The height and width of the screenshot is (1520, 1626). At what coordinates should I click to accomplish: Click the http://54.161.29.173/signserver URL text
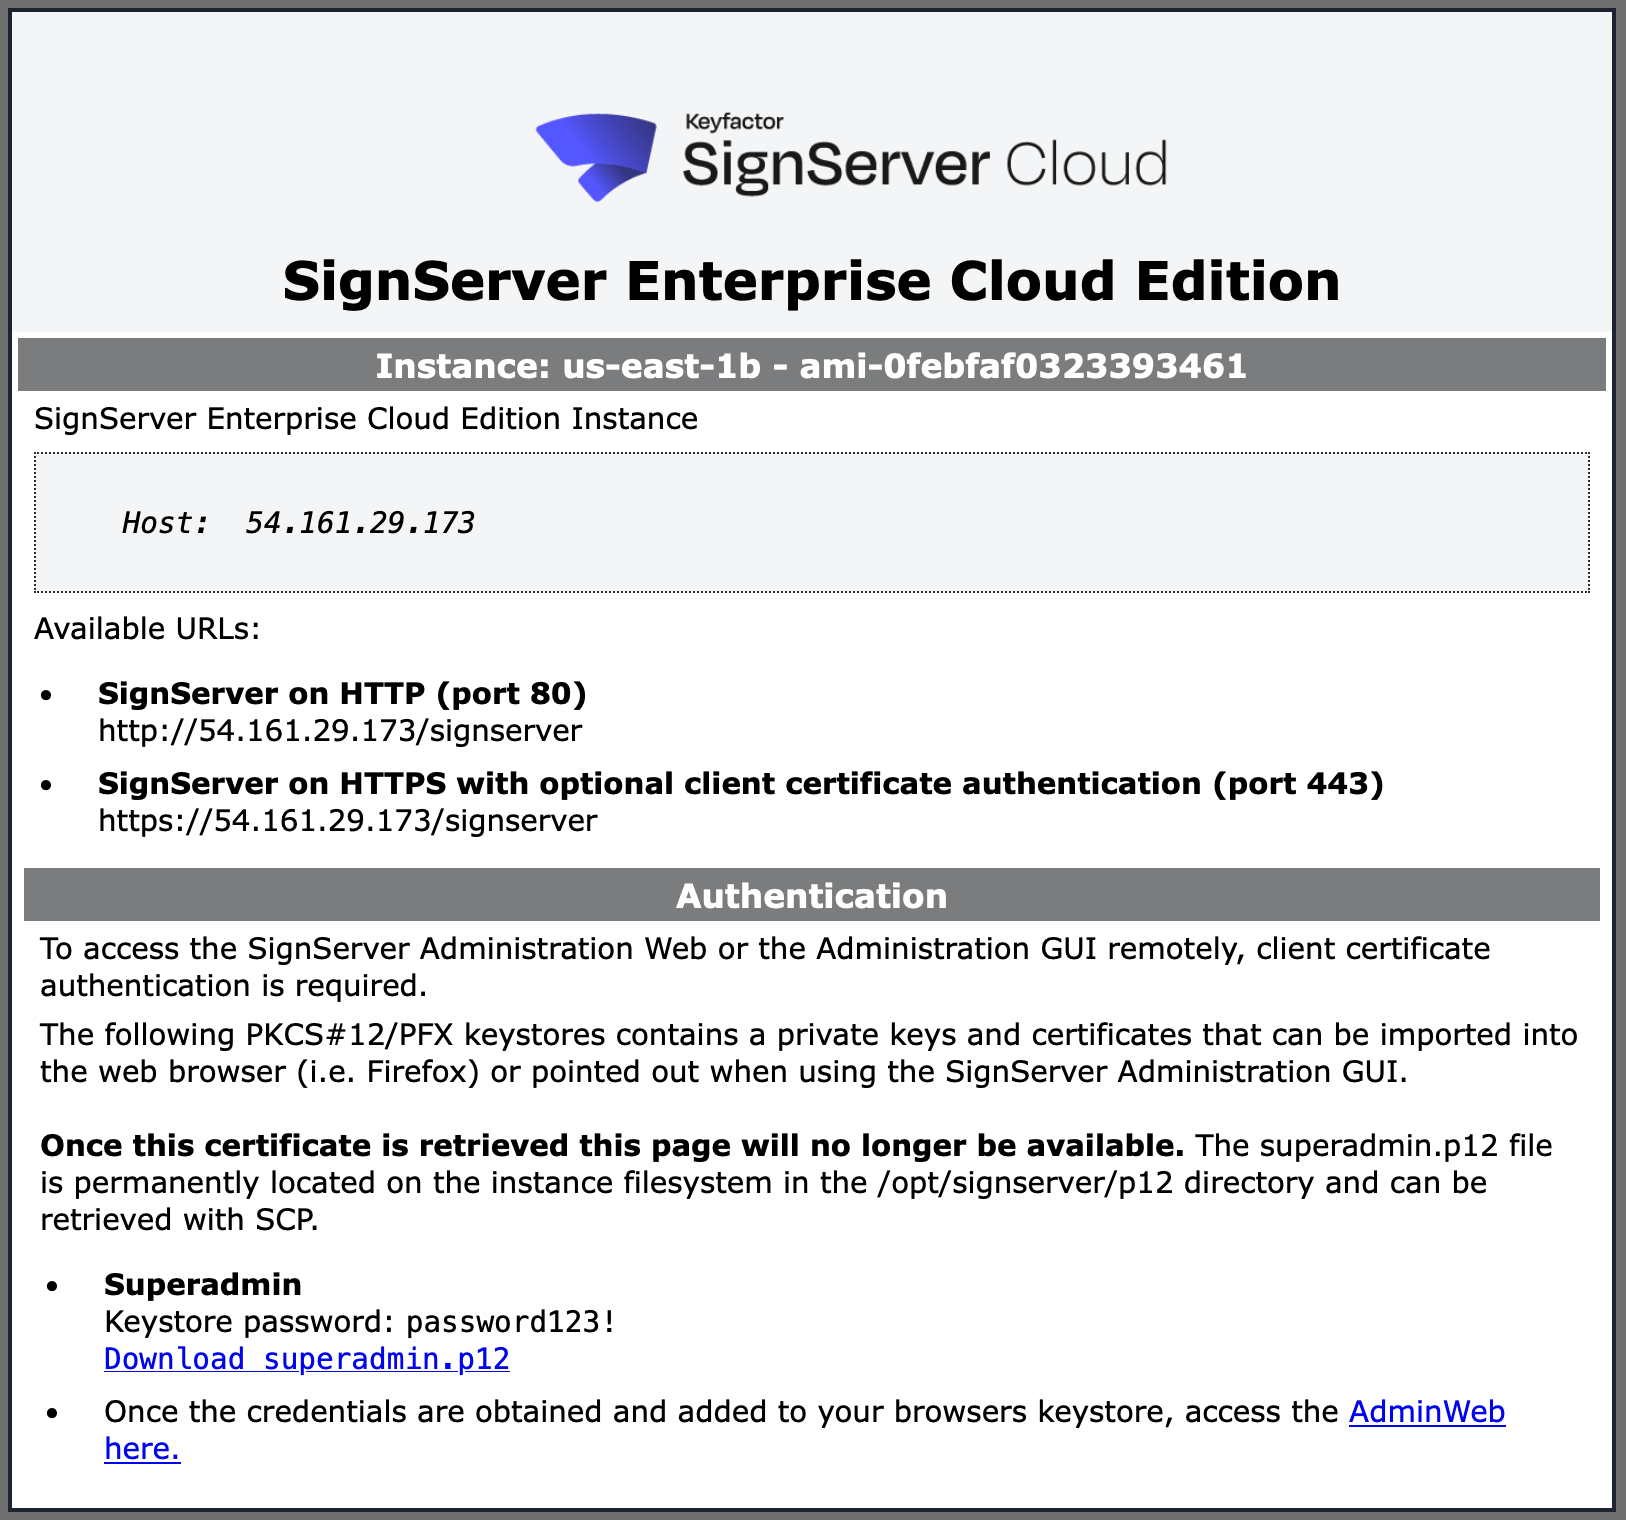(x=340, y=731)
